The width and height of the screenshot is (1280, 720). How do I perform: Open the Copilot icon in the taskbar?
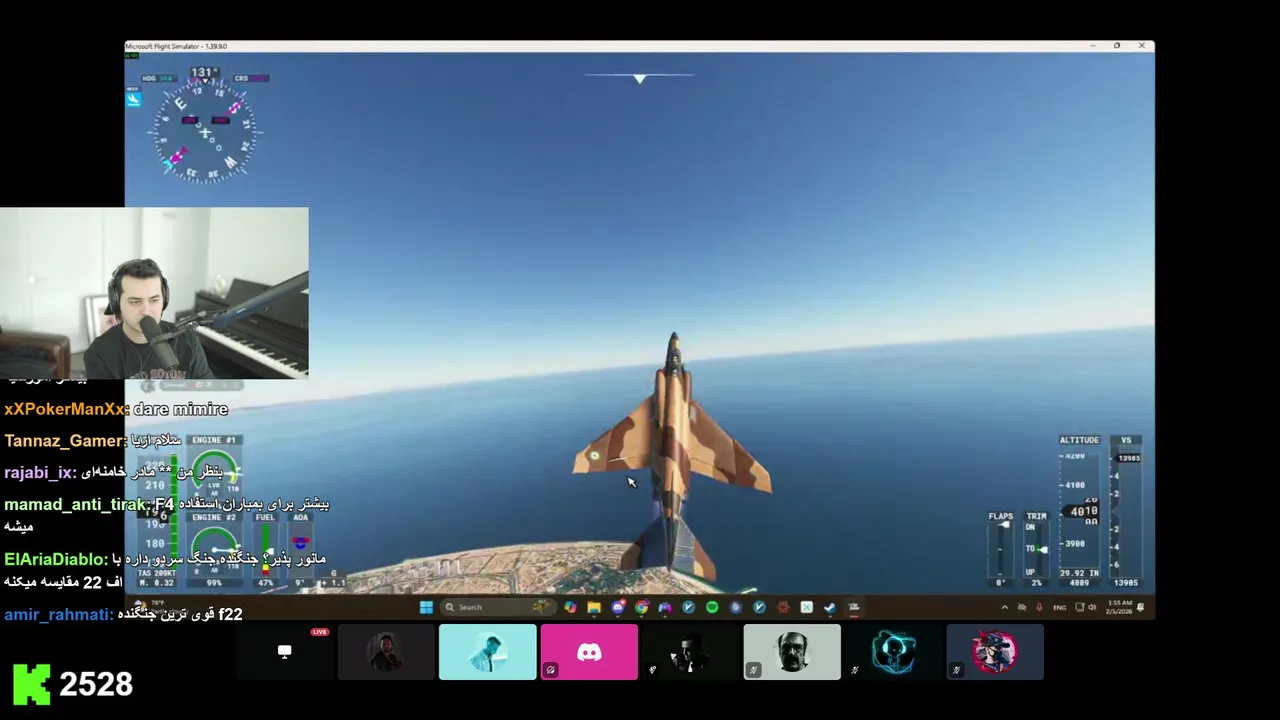point(570,607)
